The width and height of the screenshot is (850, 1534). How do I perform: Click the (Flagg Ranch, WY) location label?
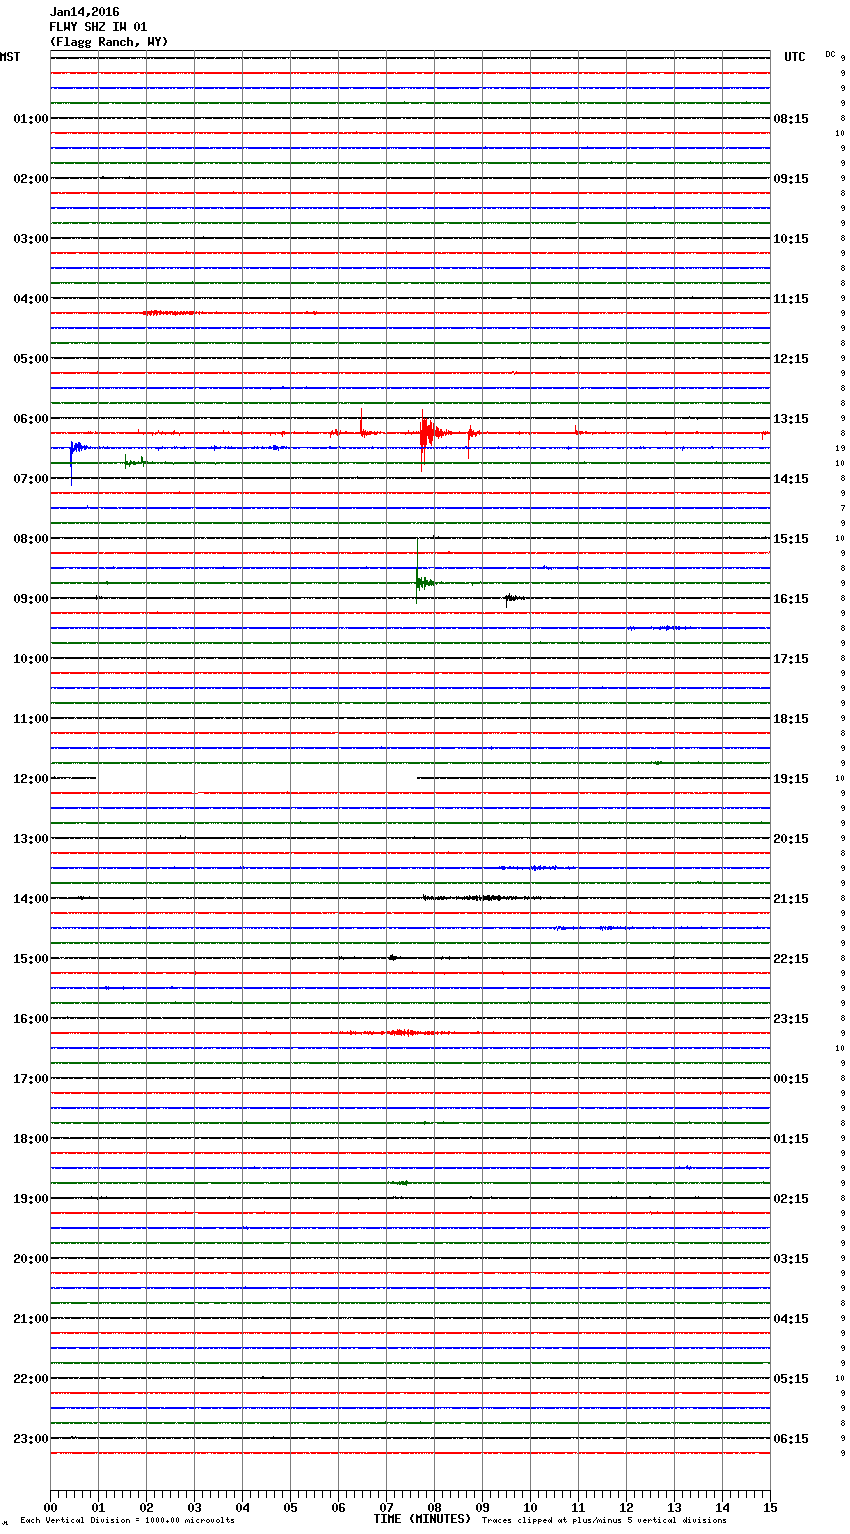coord(109,42)
